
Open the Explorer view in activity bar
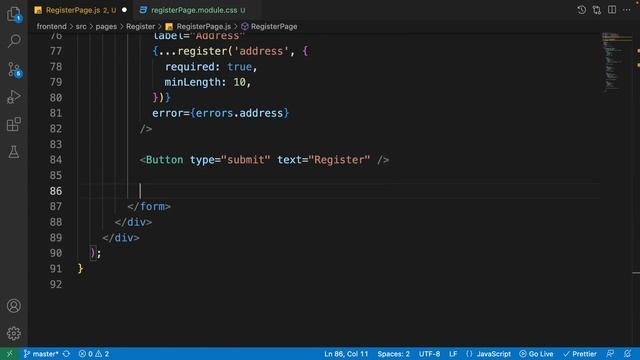click(x=14, y=14)
